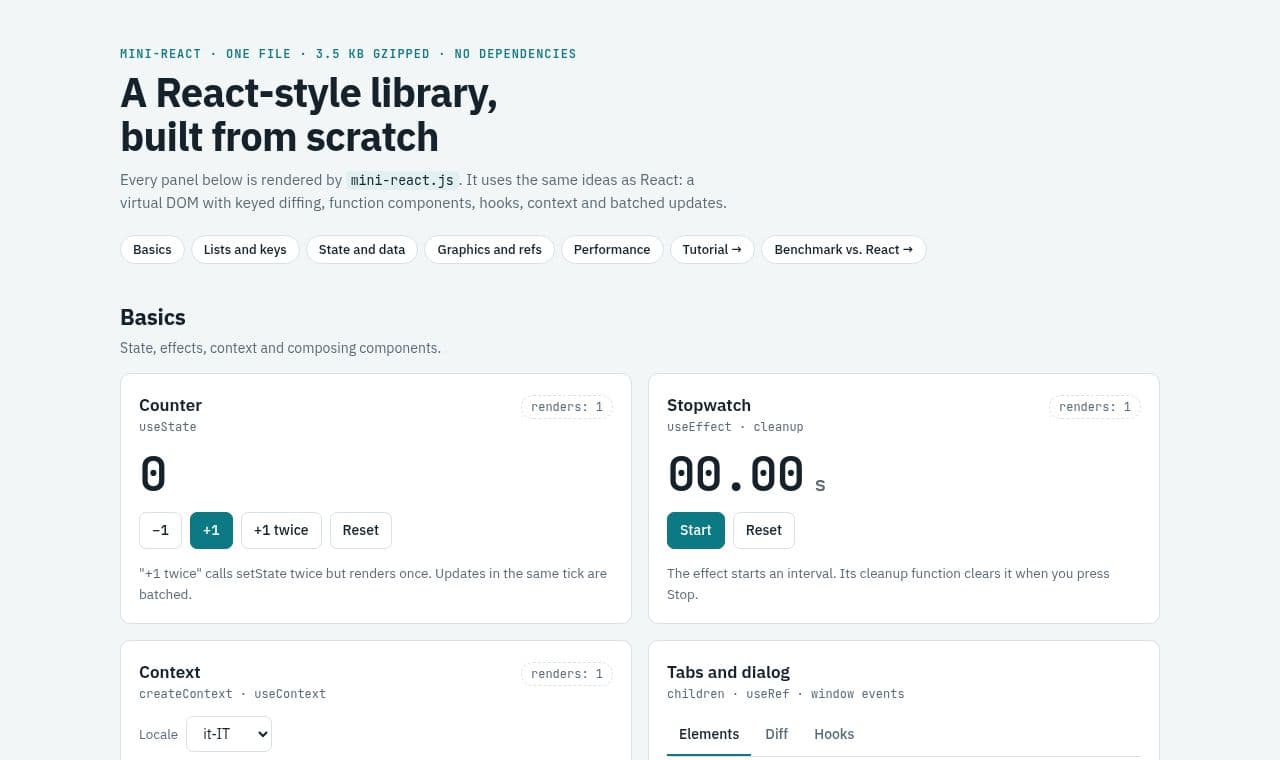
Task: Open Benchmark vs. React page
Action: coord(844,249)
